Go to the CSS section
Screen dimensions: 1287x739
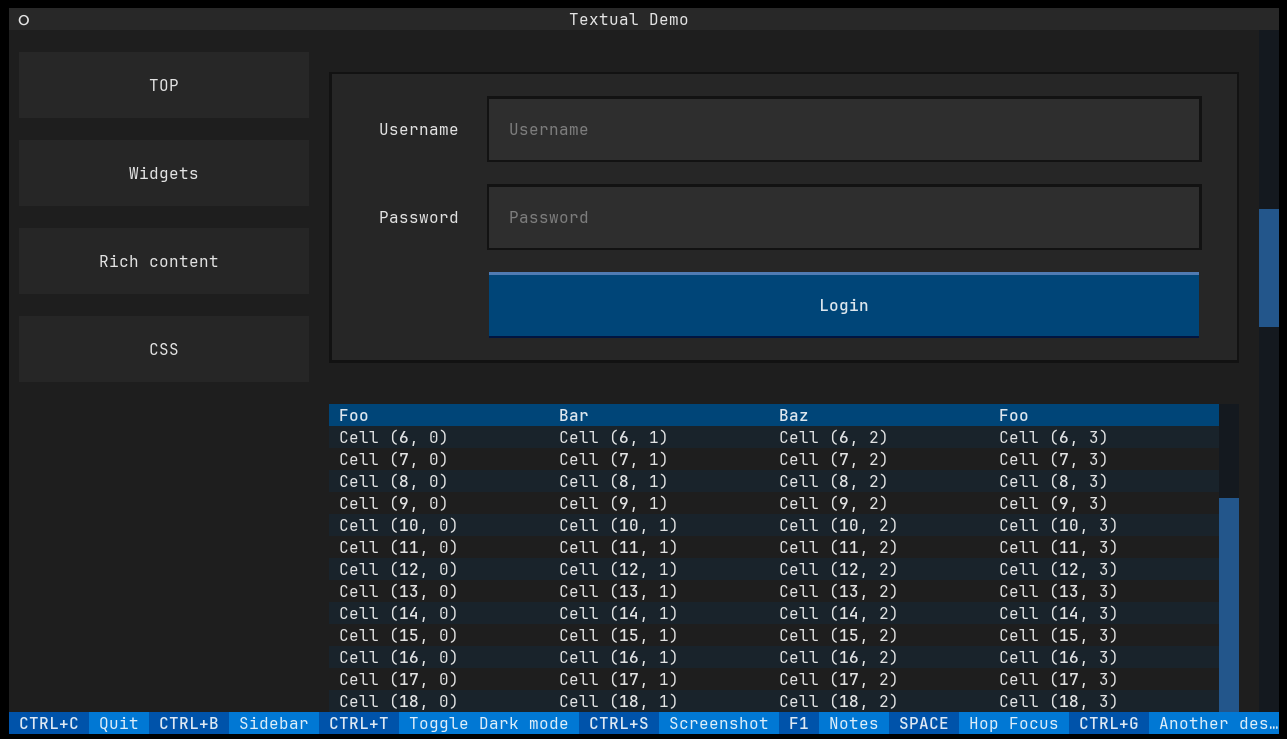164,349
